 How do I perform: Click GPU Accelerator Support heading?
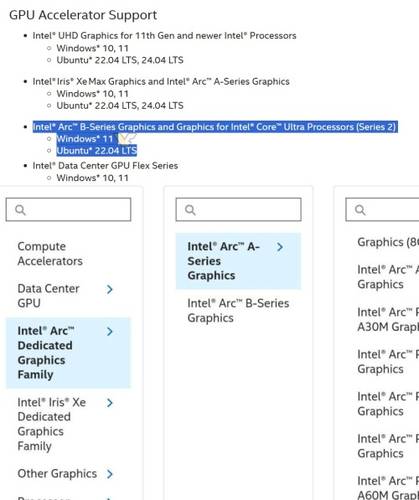(x=83, y=15)
